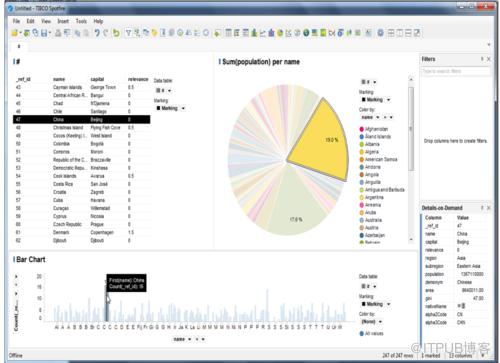Insert a Bar Chart visualization icon
The image size is (500, 363).
point(254,33)
